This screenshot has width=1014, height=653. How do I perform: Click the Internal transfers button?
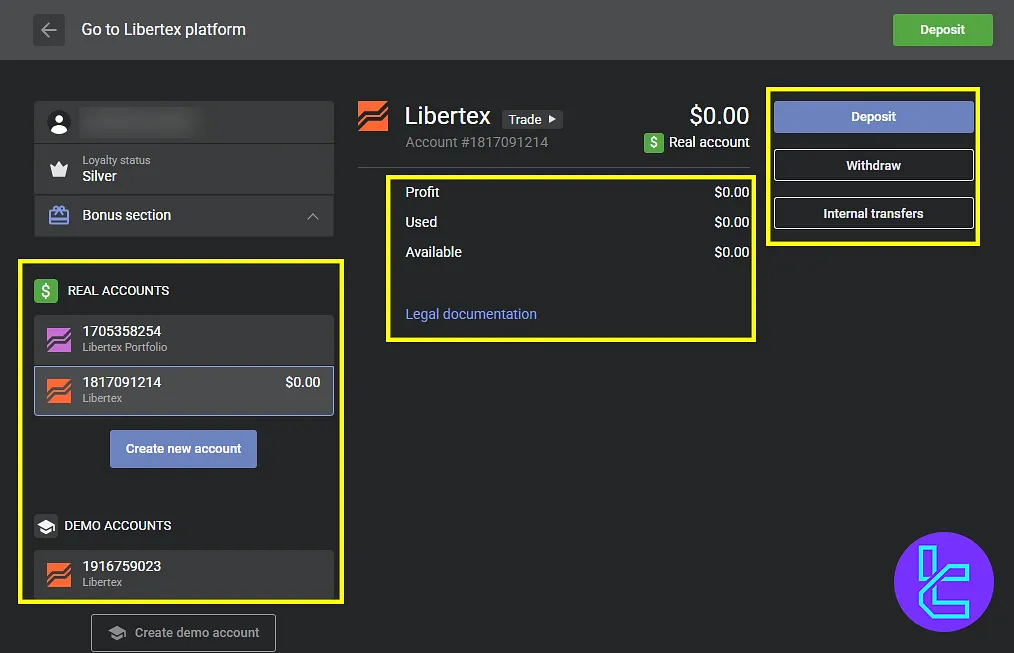click(874, 213)
